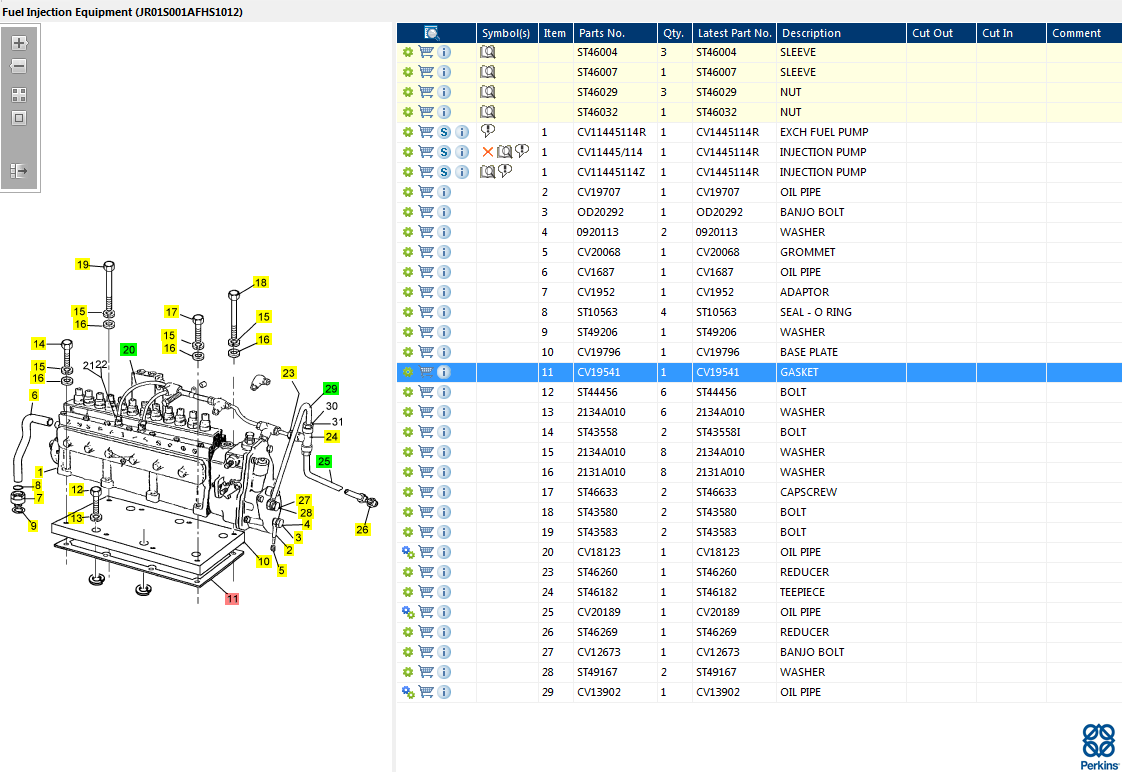
Task: Click the Parts No. column header
Action: 615,33
